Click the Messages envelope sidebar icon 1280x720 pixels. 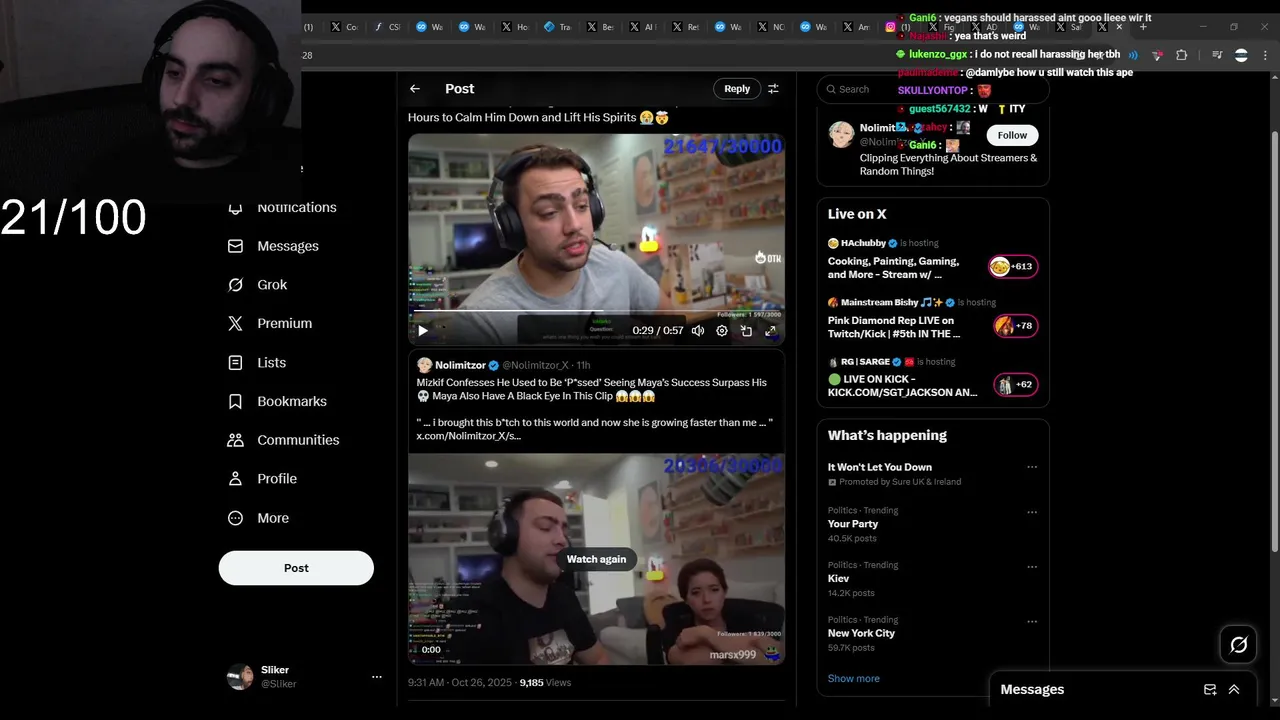point(235,246)
